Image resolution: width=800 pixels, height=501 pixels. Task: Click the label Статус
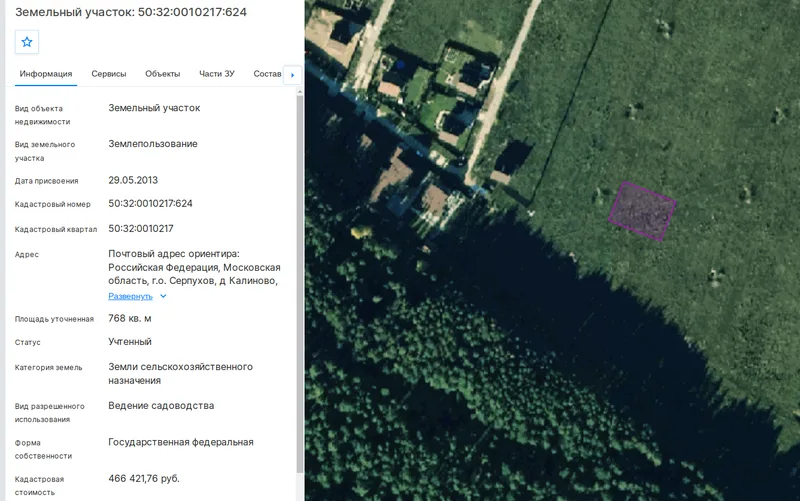(x=28, y=342)
